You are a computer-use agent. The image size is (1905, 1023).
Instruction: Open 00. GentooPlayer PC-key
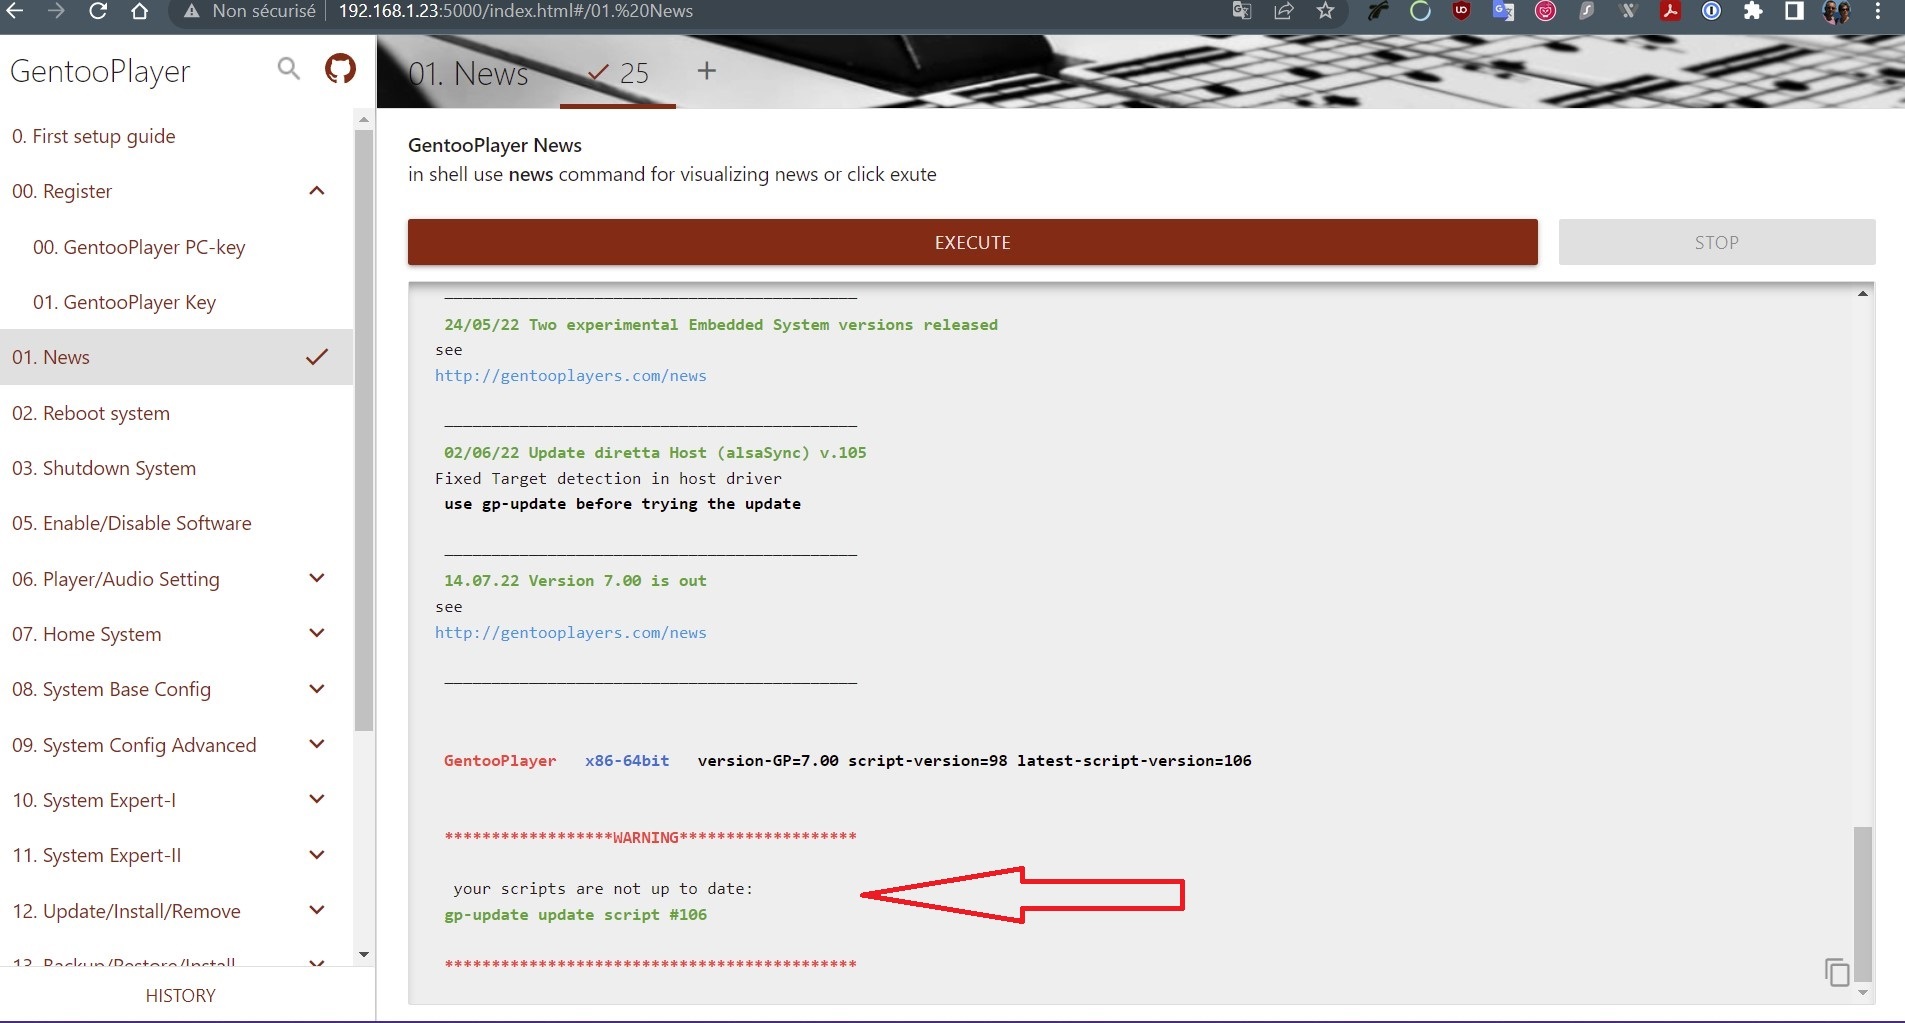(176, 247)
